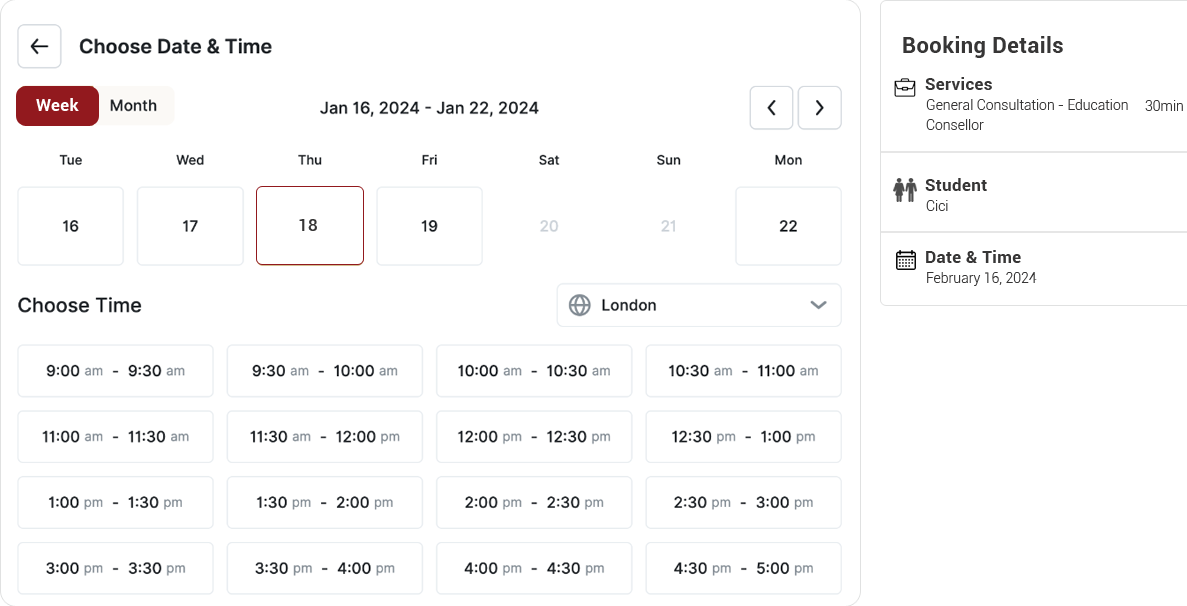Click the Student people icon
Screen dimensions: 1187x606
pyautogui.click(x=905, y=188)
